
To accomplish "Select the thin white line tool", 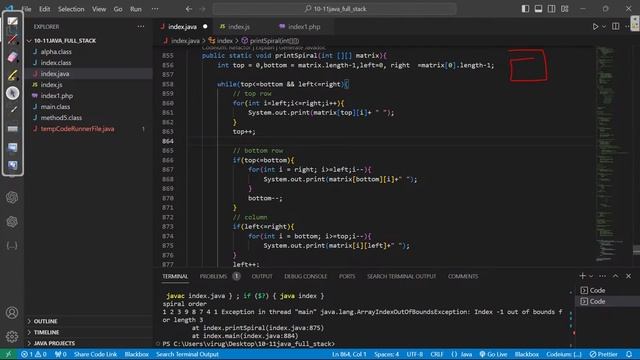I will point(12,110).
